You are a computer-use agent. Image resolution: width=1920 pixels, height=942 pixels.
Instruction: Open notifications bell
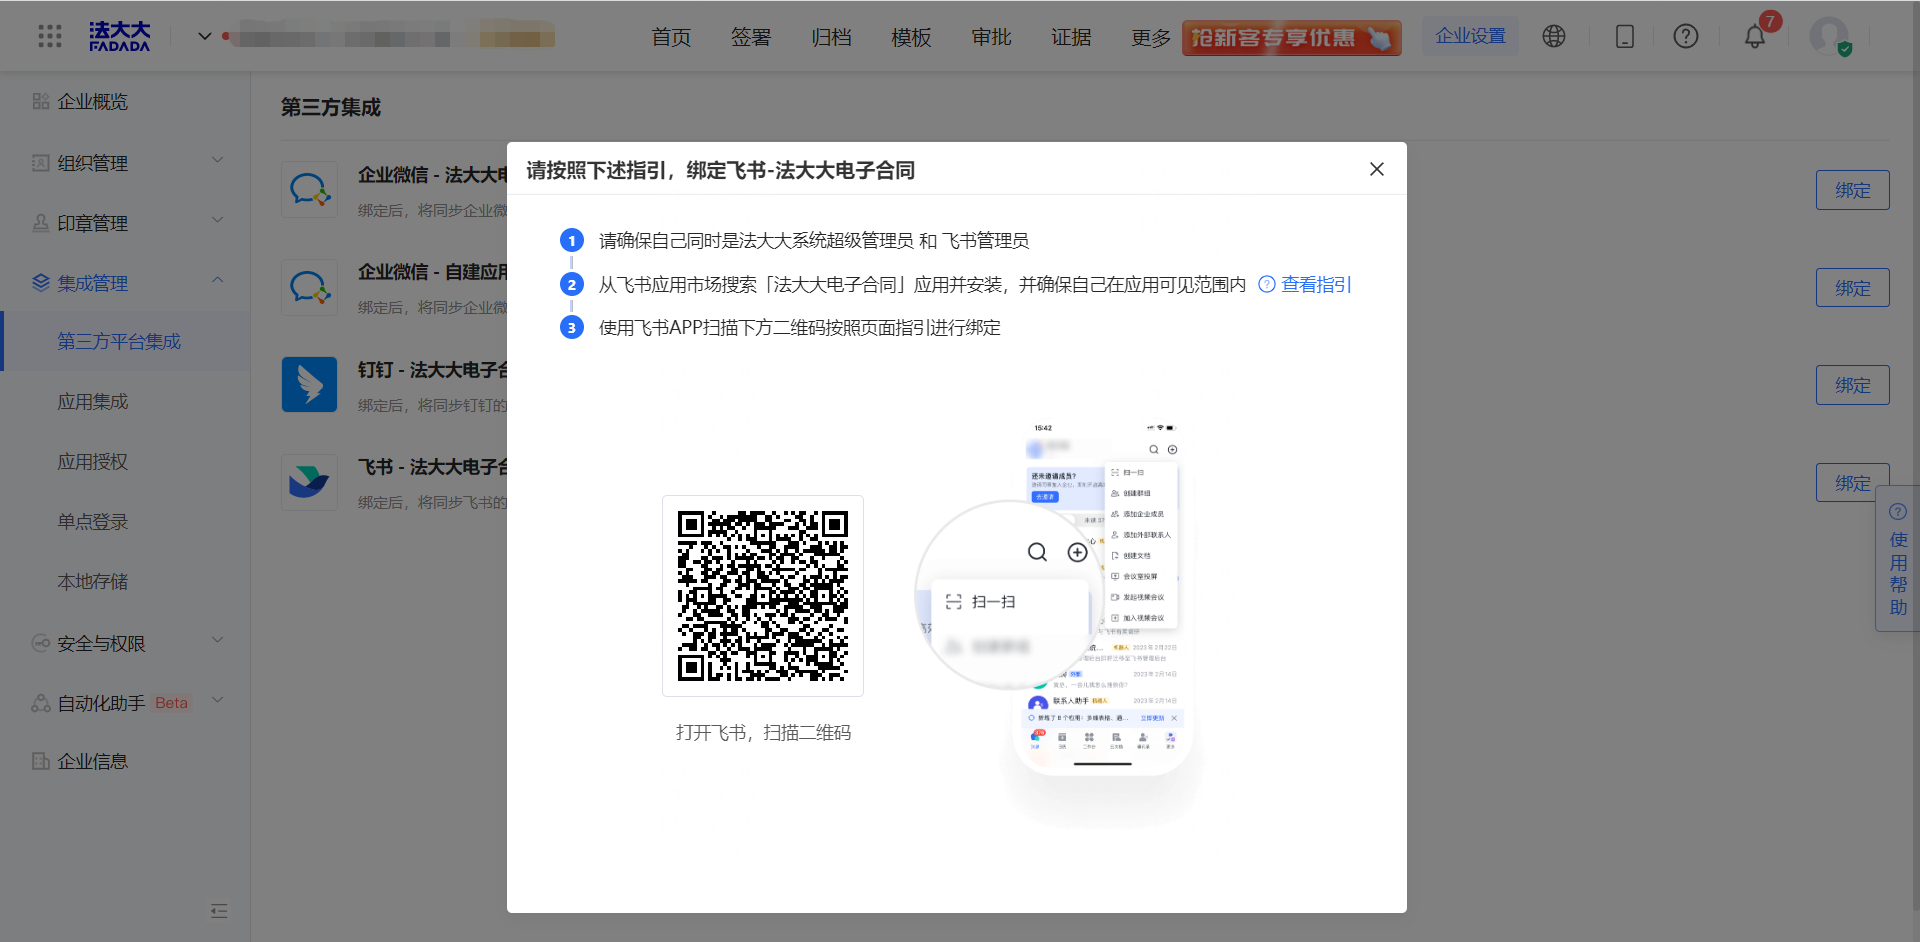(x=1755, y=37)
